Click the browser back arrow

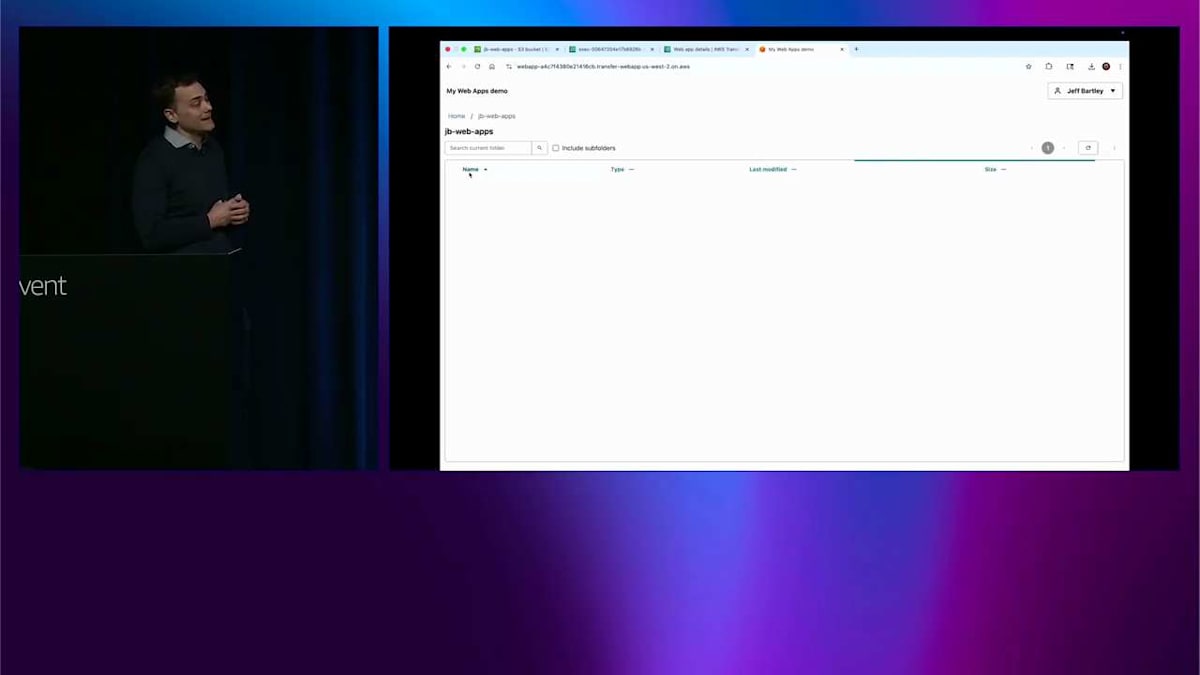pyautogui.click(x=449, y=67)
